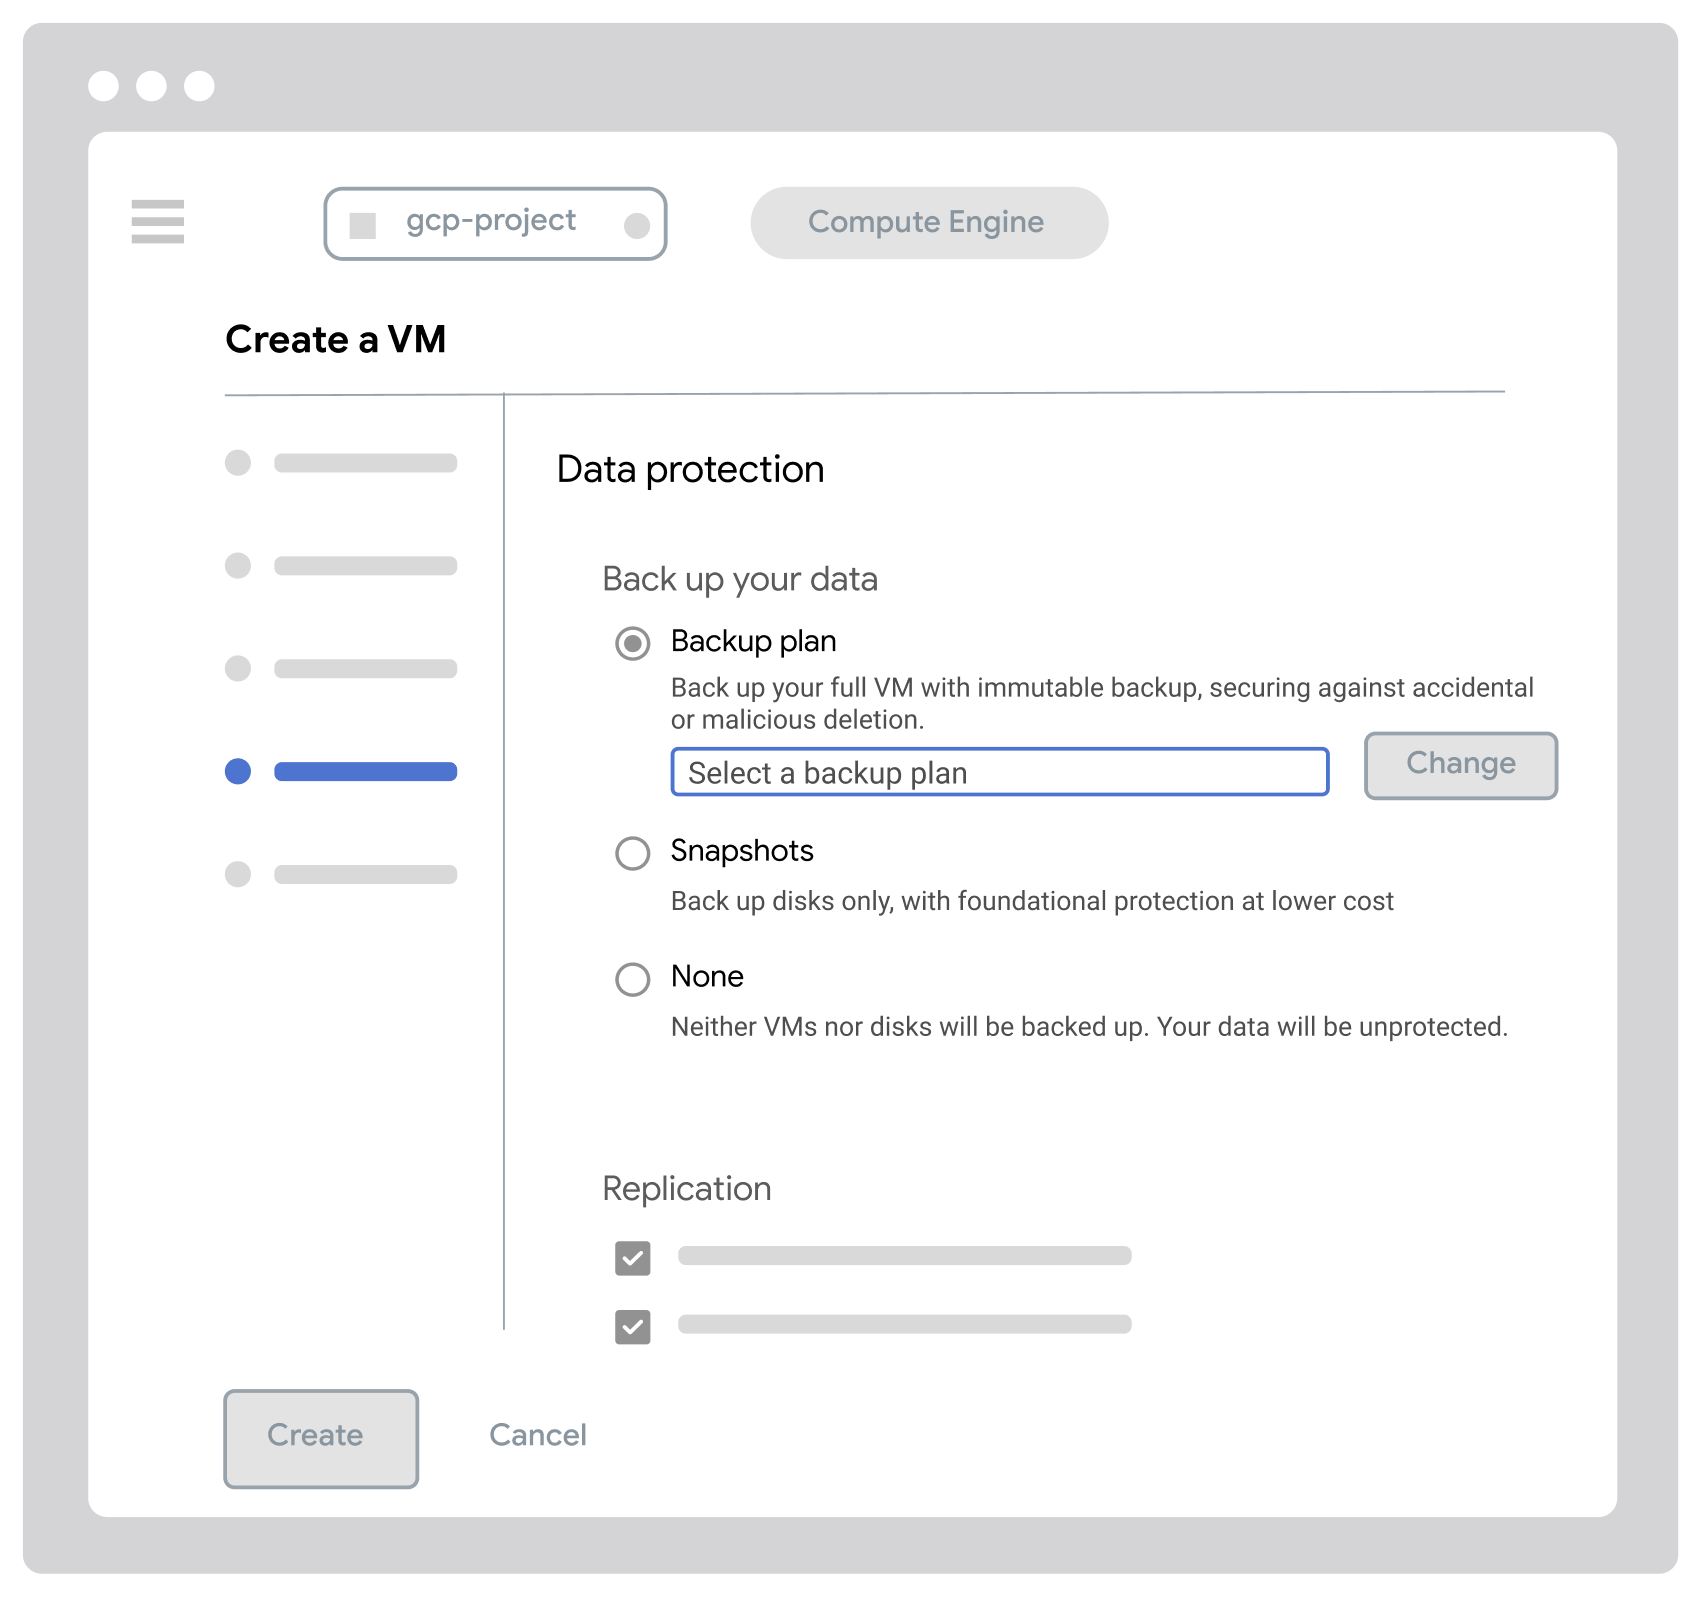Select the Snapshots radio option
This screenshot has height=1597, width=1700.
click(x=632, y=853)
